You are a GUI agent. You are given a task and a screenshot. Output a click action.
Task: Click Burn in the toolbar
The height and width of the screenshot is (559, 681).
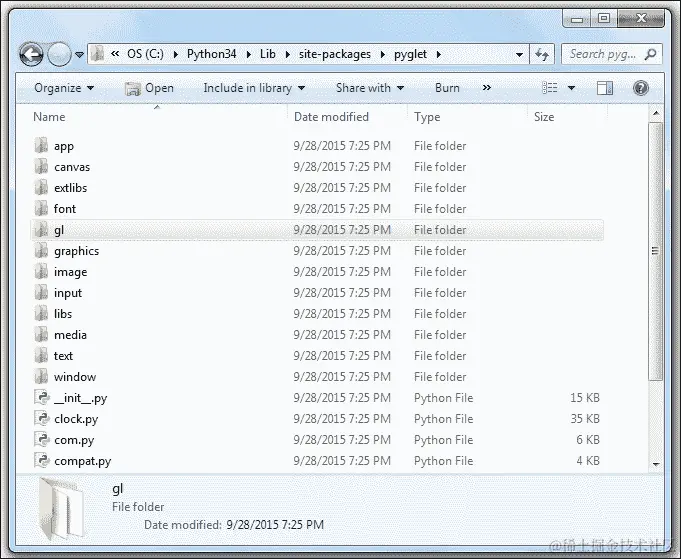point(447,88)
